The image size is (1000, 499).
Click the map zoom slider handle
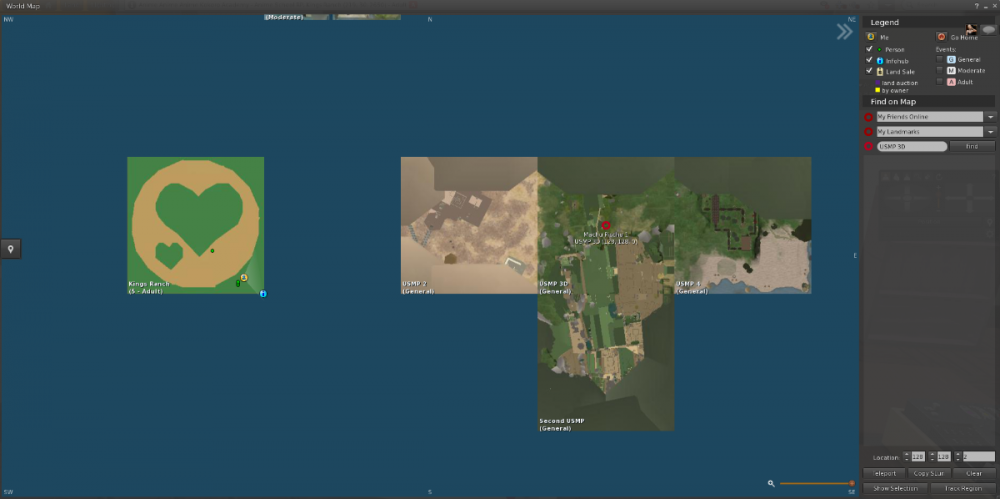point(852,483)
